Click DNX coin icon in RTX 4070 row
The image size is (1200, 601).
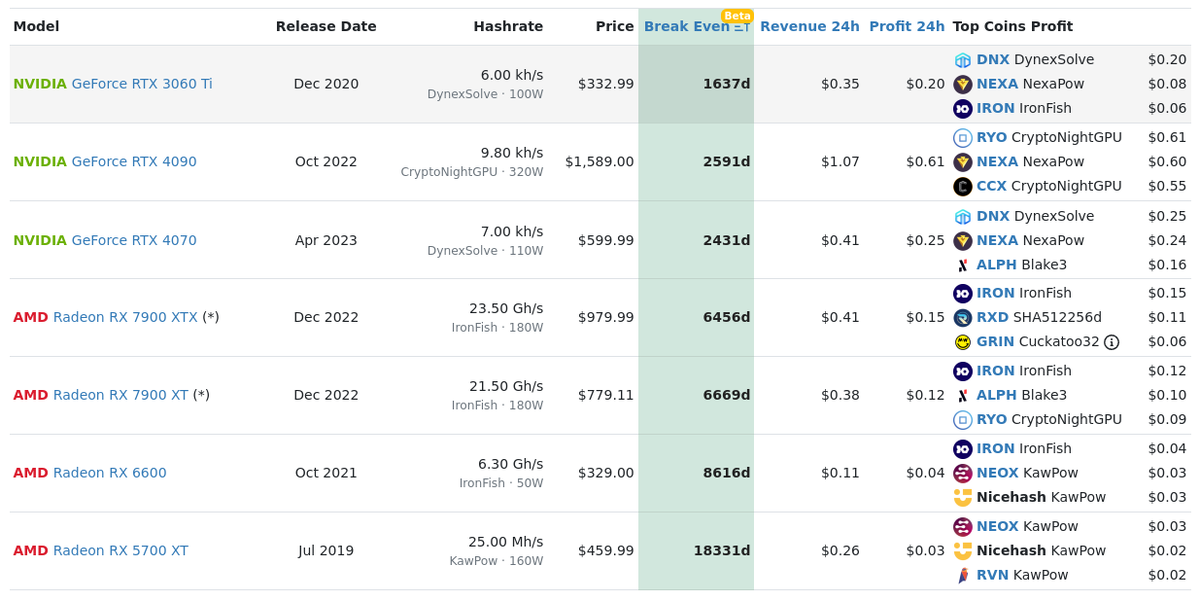[963, 216]
